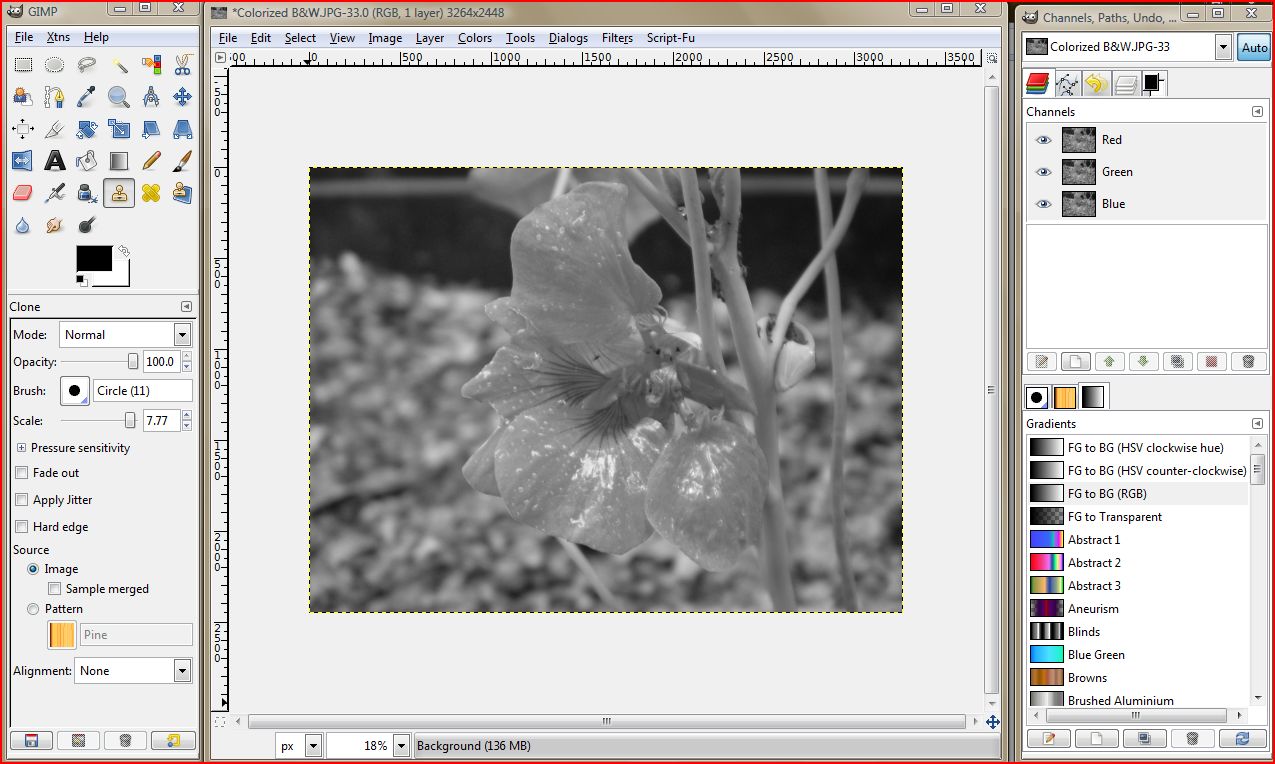
Task: Open the zoom percentage dropdown
Action: [399, 745]
